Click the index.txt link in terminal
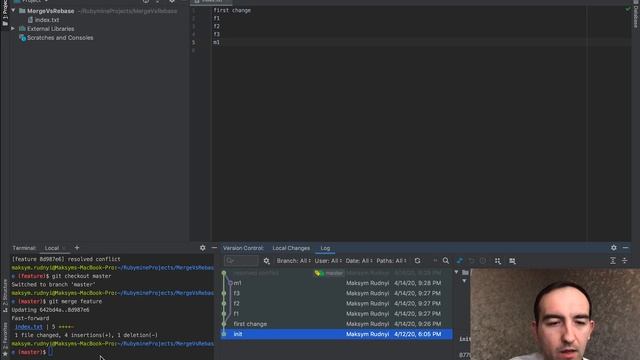The height and width of the screenshot is (360, 640). tap(29, 327)
